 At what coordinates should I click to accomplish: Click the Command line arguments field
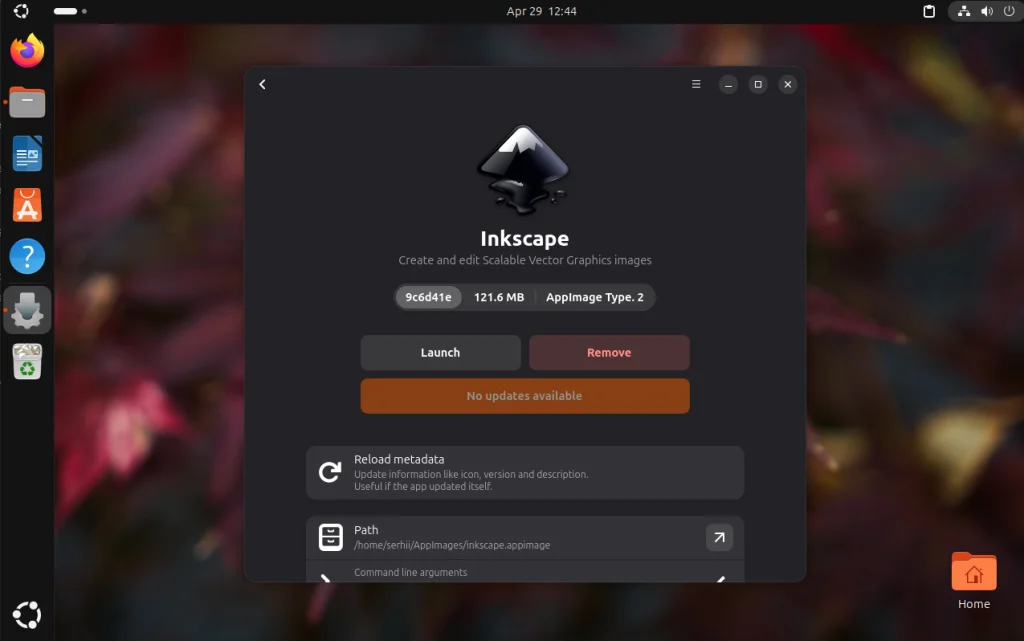point(524,572)
